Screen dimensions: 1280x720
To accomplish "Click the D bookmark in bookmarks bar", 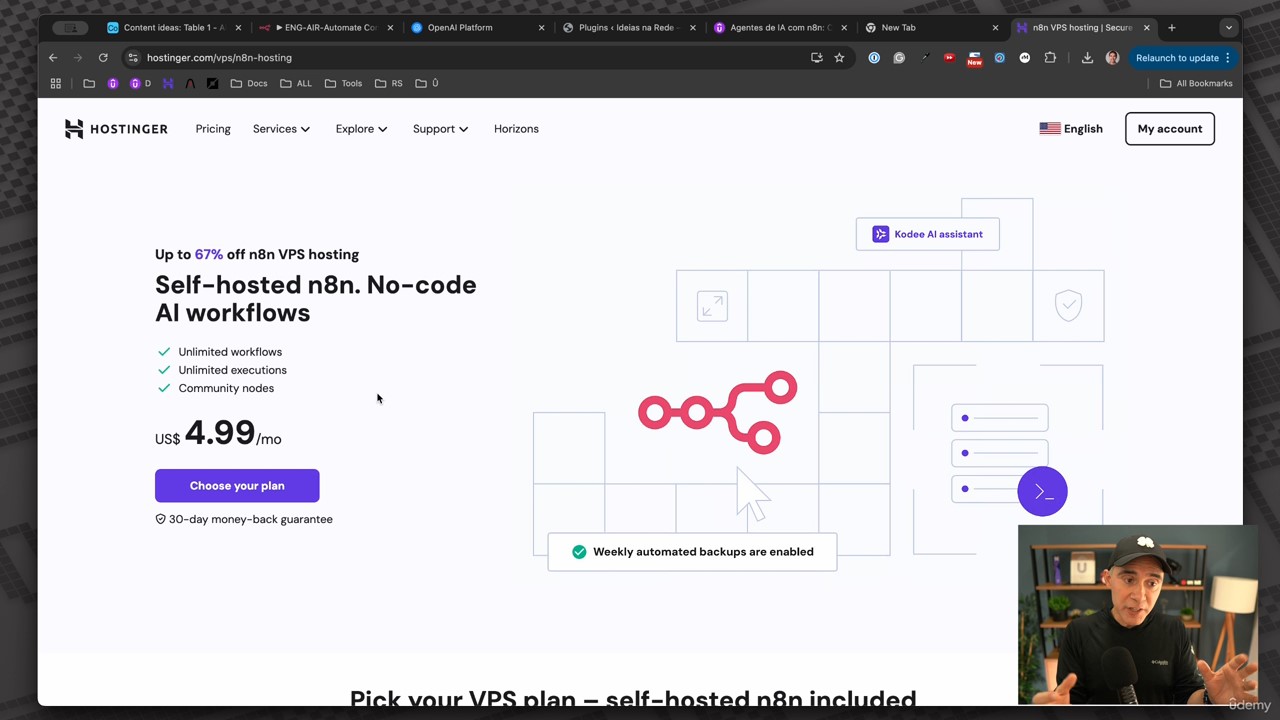I will (140, 83).
